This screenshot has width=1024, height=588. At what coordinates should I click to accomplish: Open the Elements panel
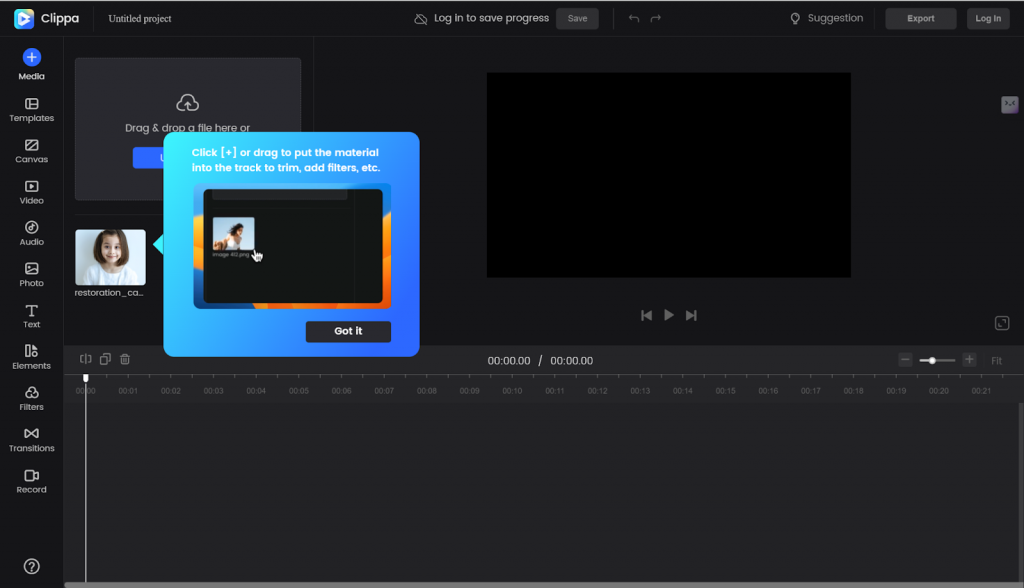tap(31, 357)
